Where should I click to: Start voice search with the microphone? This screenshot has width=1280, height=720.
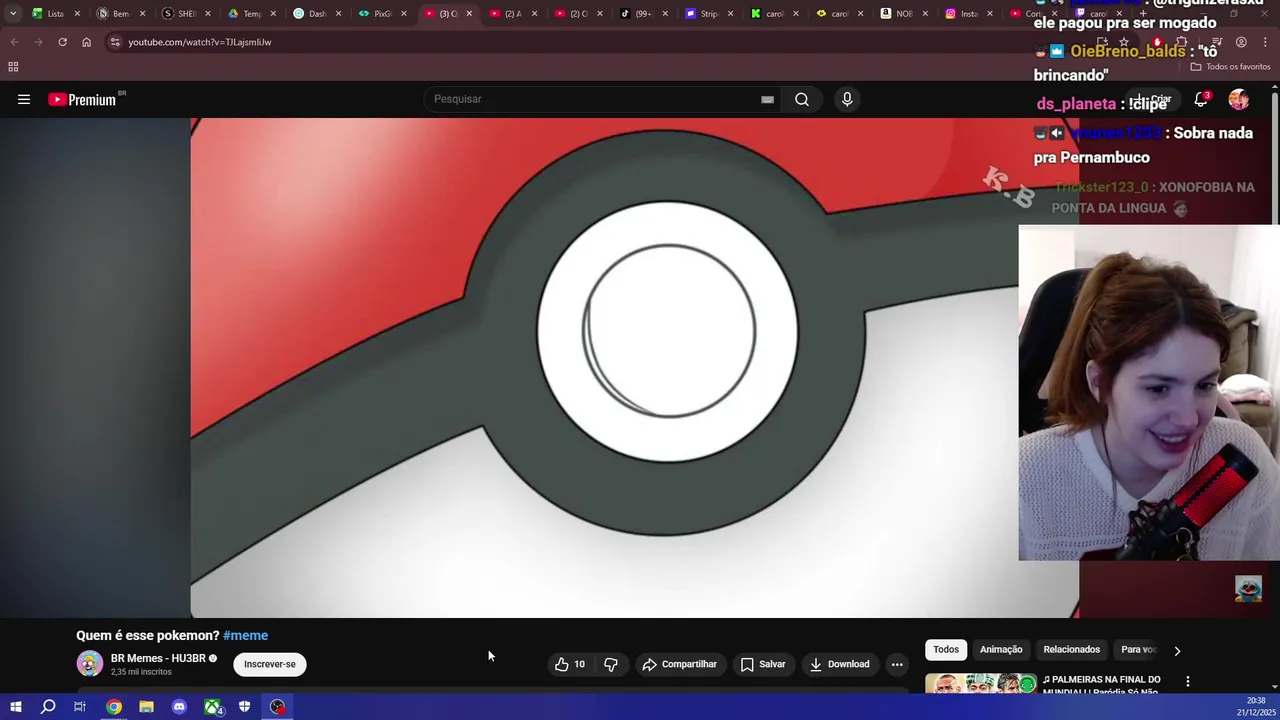pos(847,99)
